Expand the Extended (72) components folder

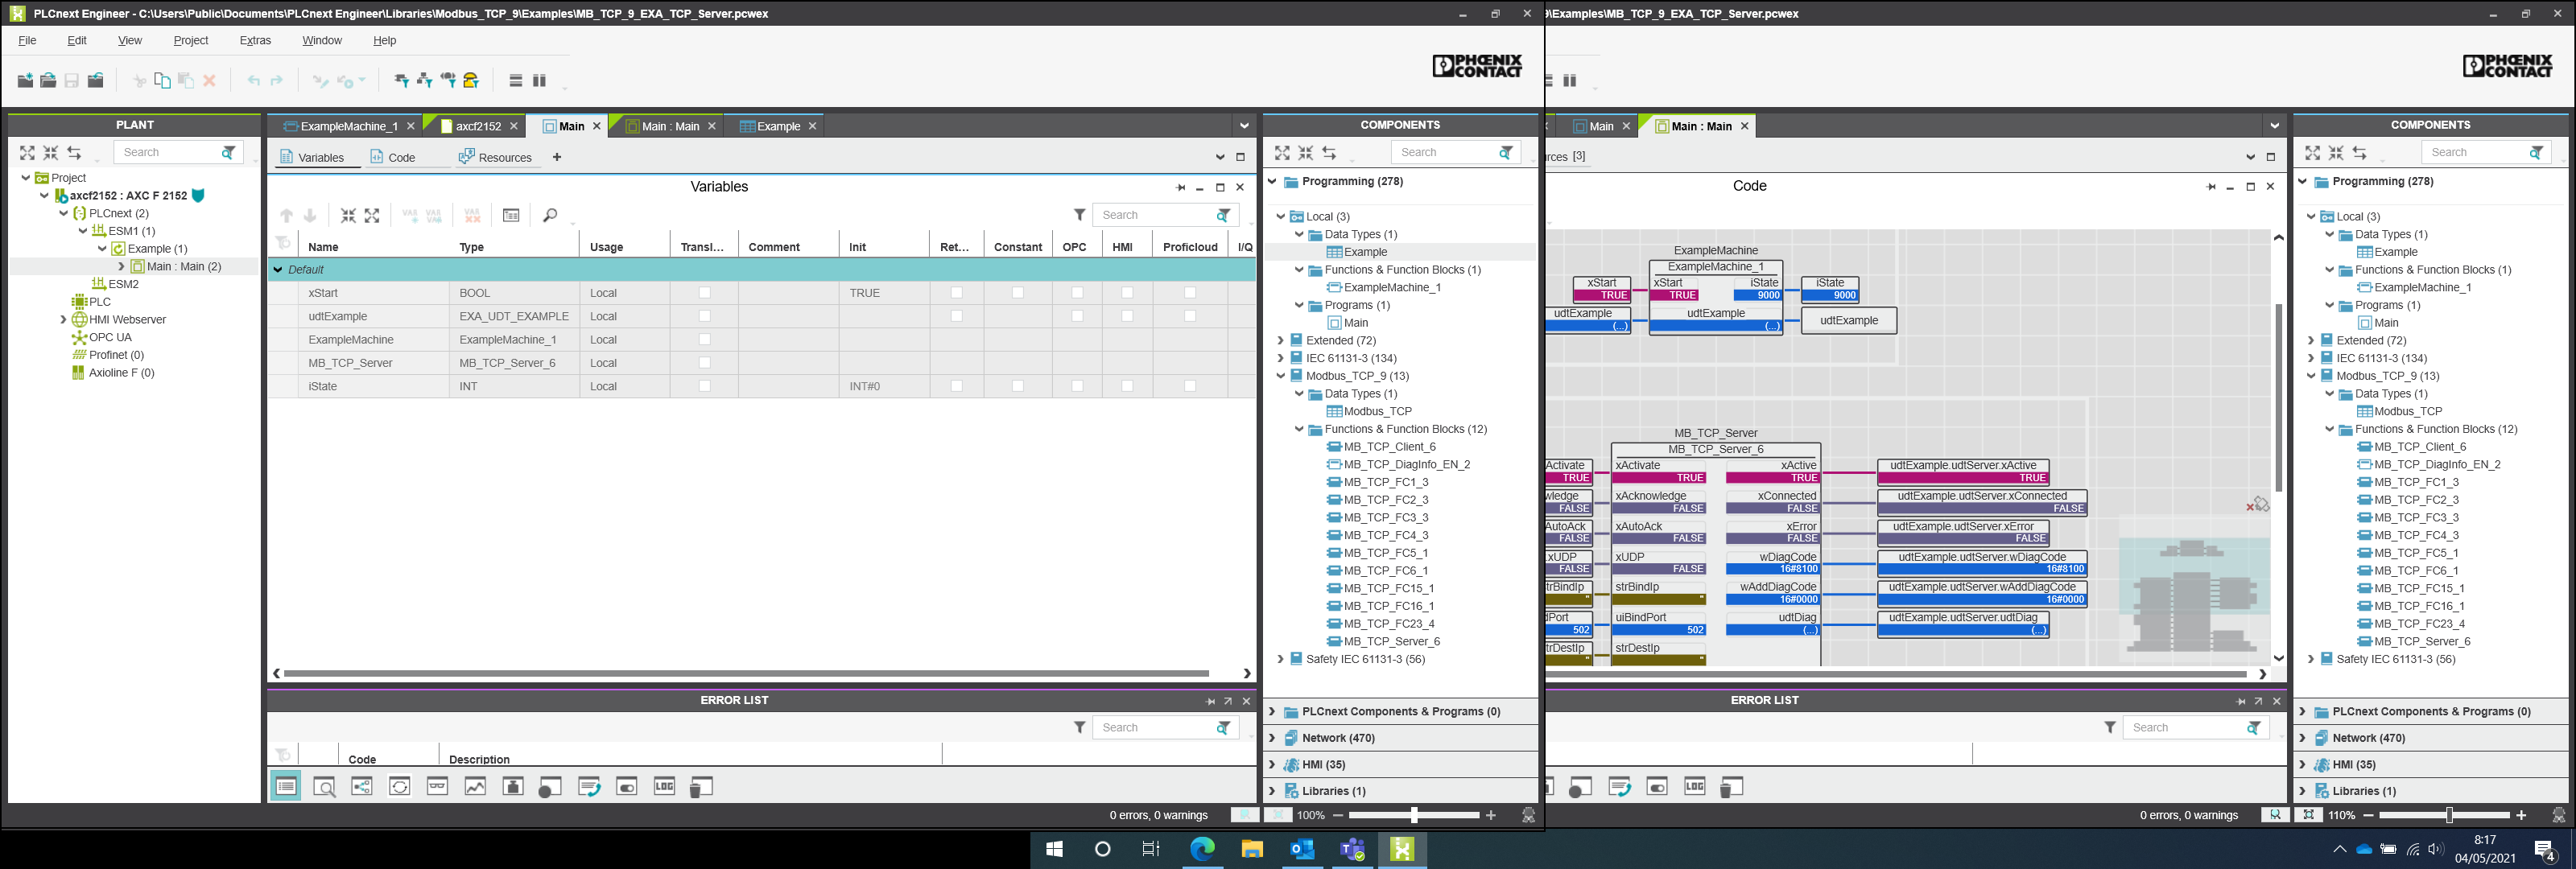click(1280, 340)
